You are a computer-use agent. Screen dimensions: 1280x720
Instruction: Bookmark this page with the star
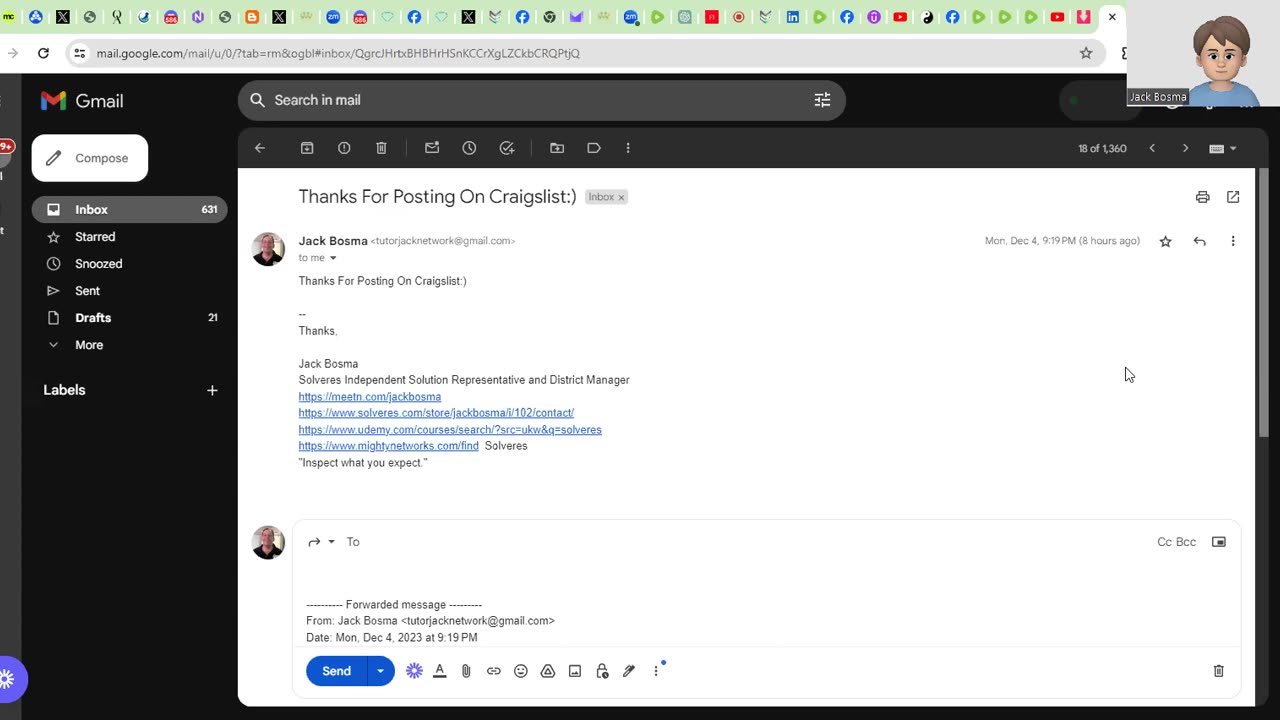[1086, 53]
